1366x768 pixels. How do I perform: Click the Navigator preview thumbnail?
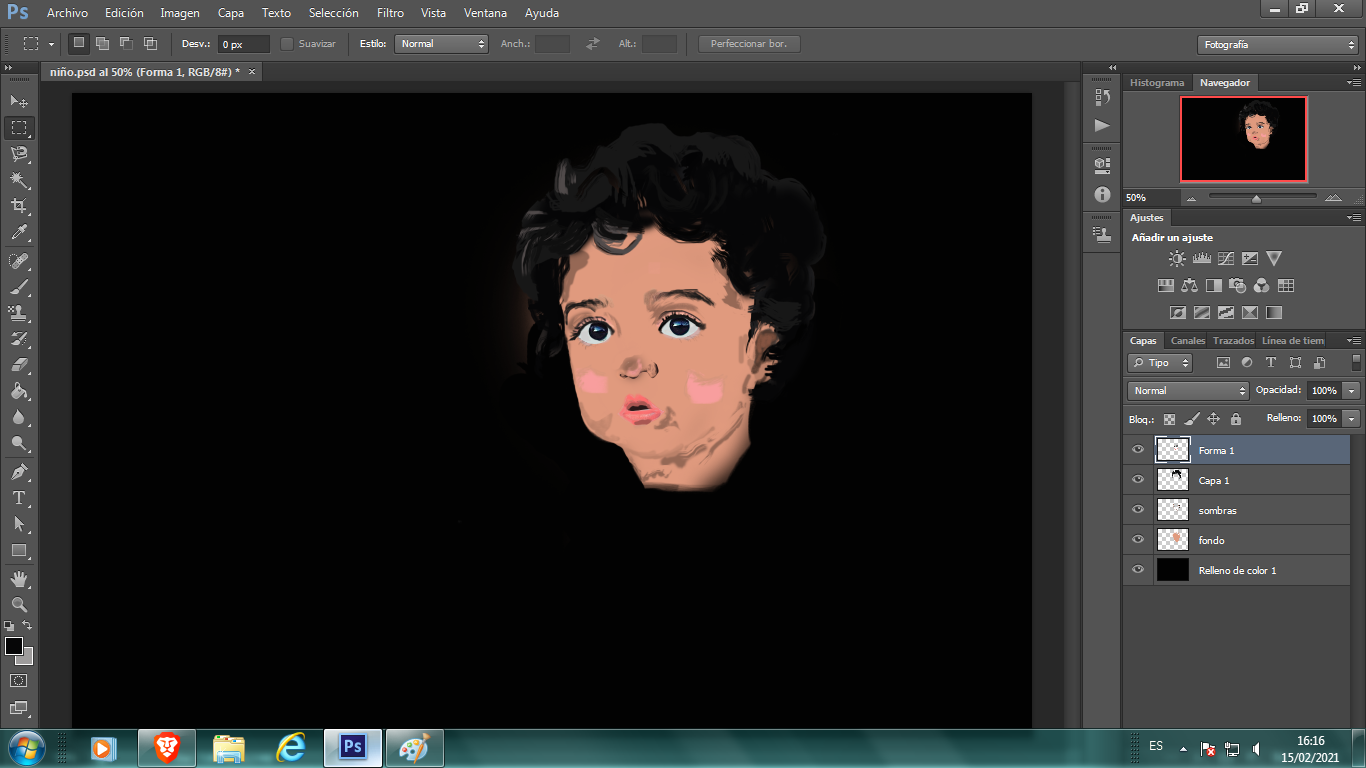[x=1243, y=139]
